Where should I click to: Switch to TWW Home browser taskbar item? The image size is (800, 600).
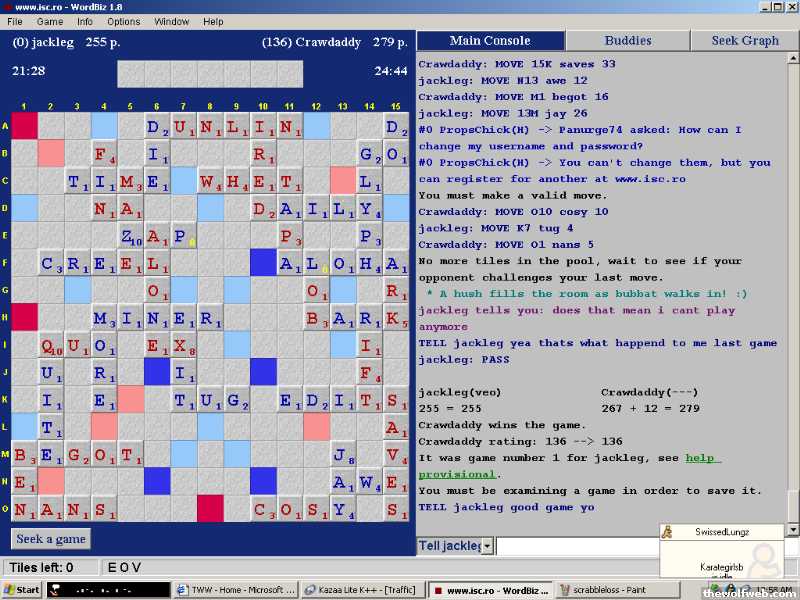[x=237, y=590]
